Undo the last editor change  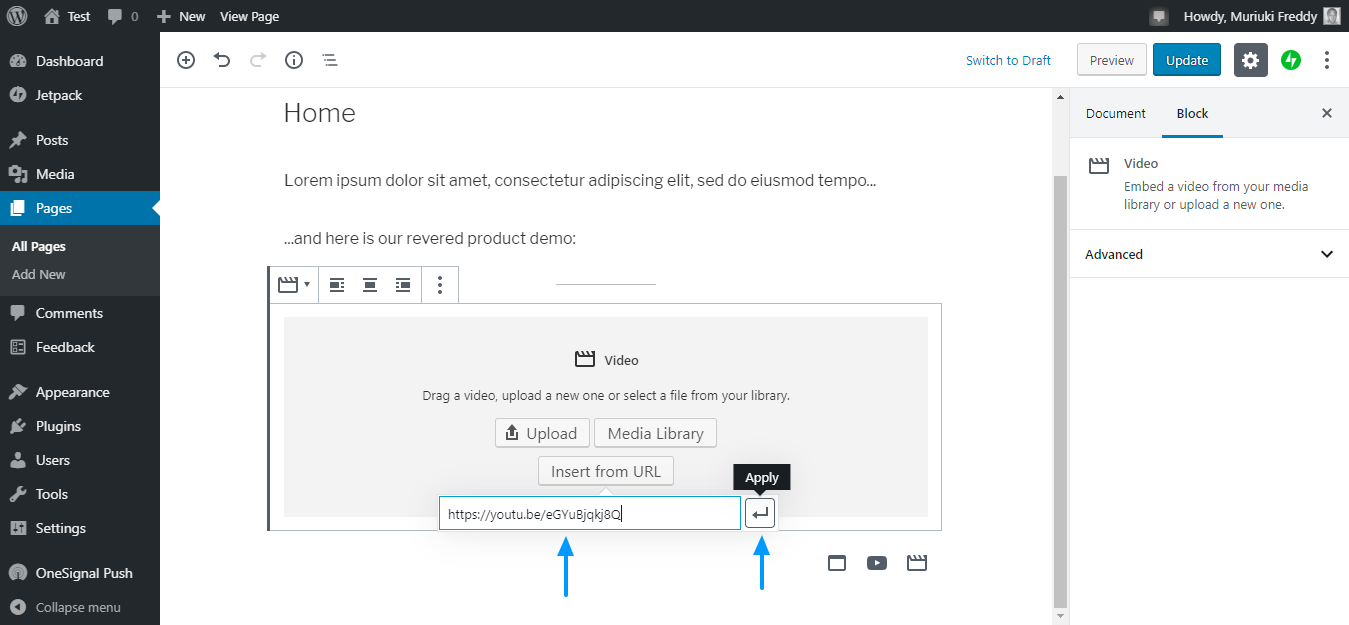[x=222, y=60]
